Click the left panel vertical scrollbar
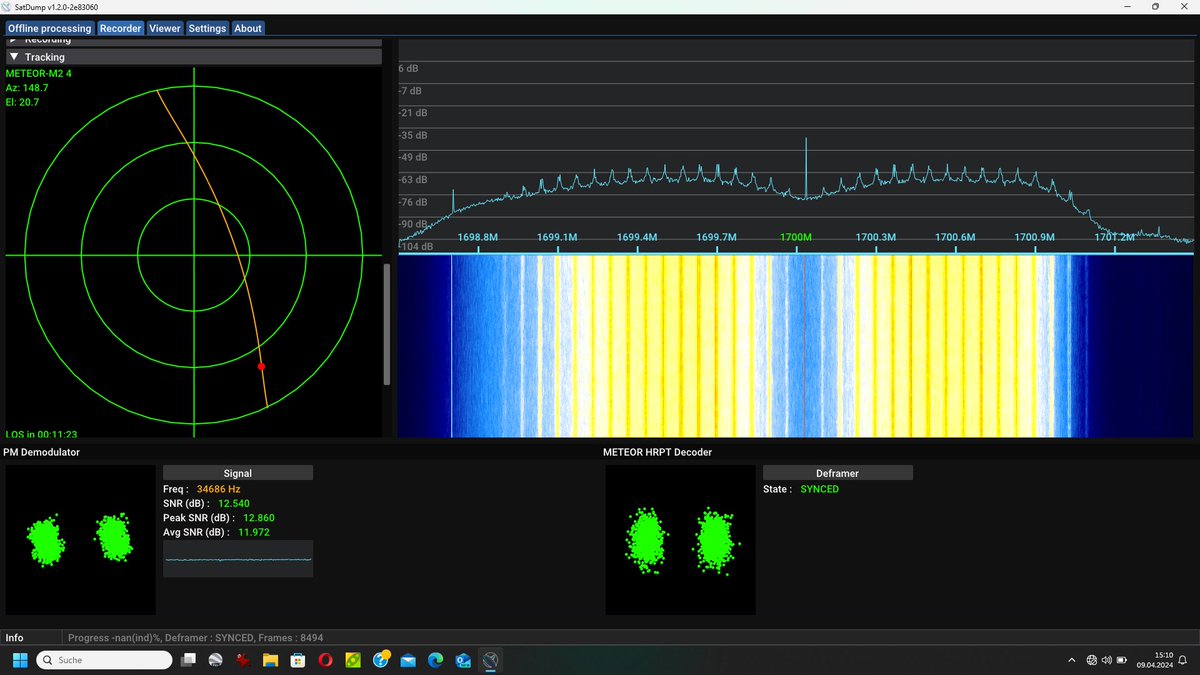1200x675 pixels. click(x=388, y=323)
